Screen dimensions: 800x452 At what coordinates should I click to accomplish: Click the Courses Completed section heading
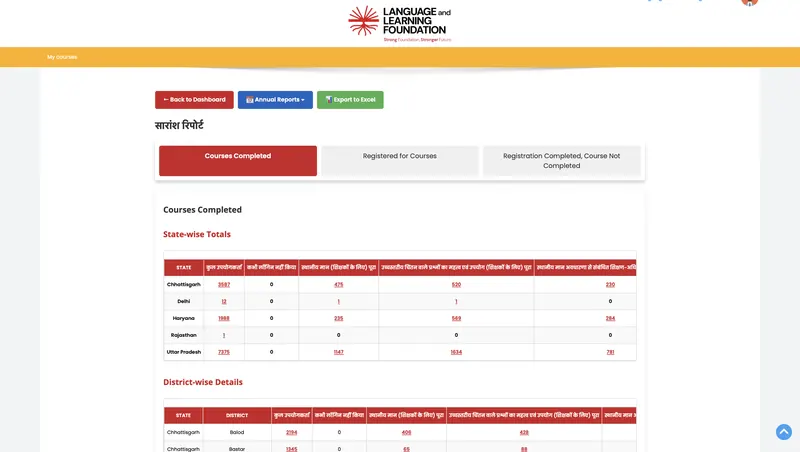(203, 210)
